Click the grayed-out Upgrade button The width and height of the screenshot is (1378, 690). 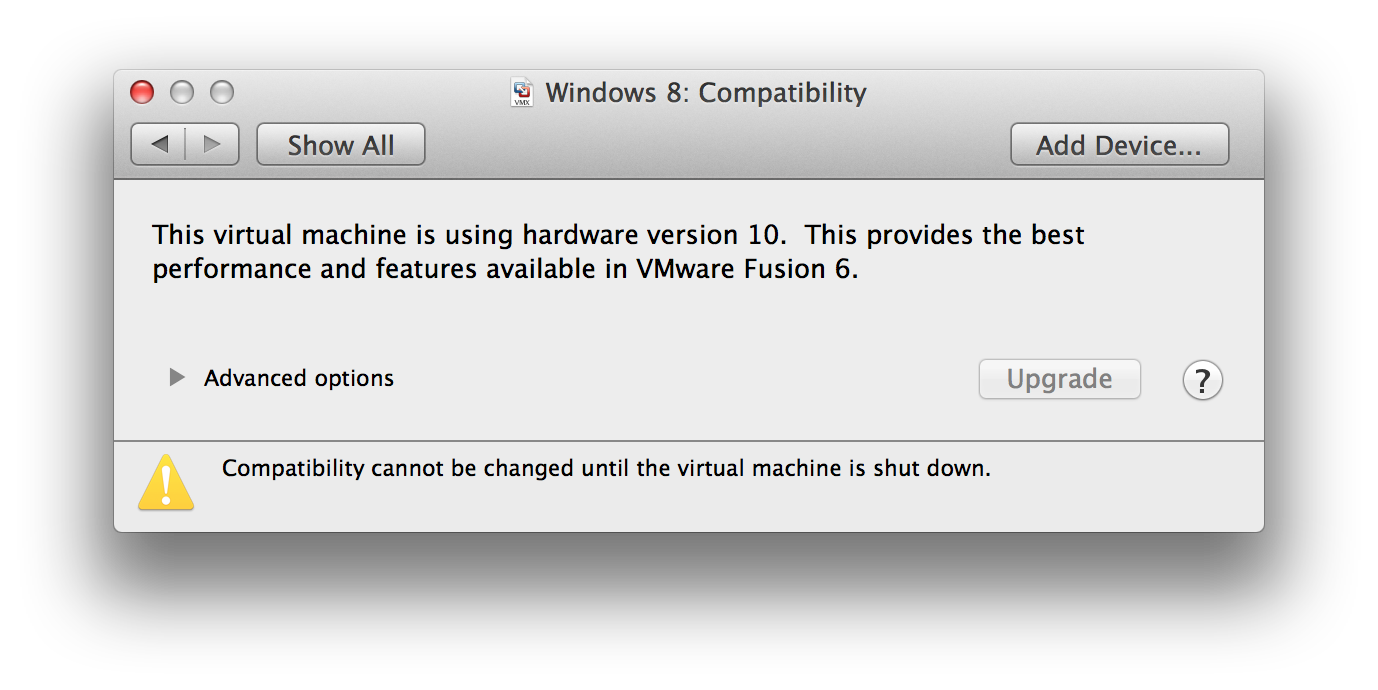coord(1059,380)
